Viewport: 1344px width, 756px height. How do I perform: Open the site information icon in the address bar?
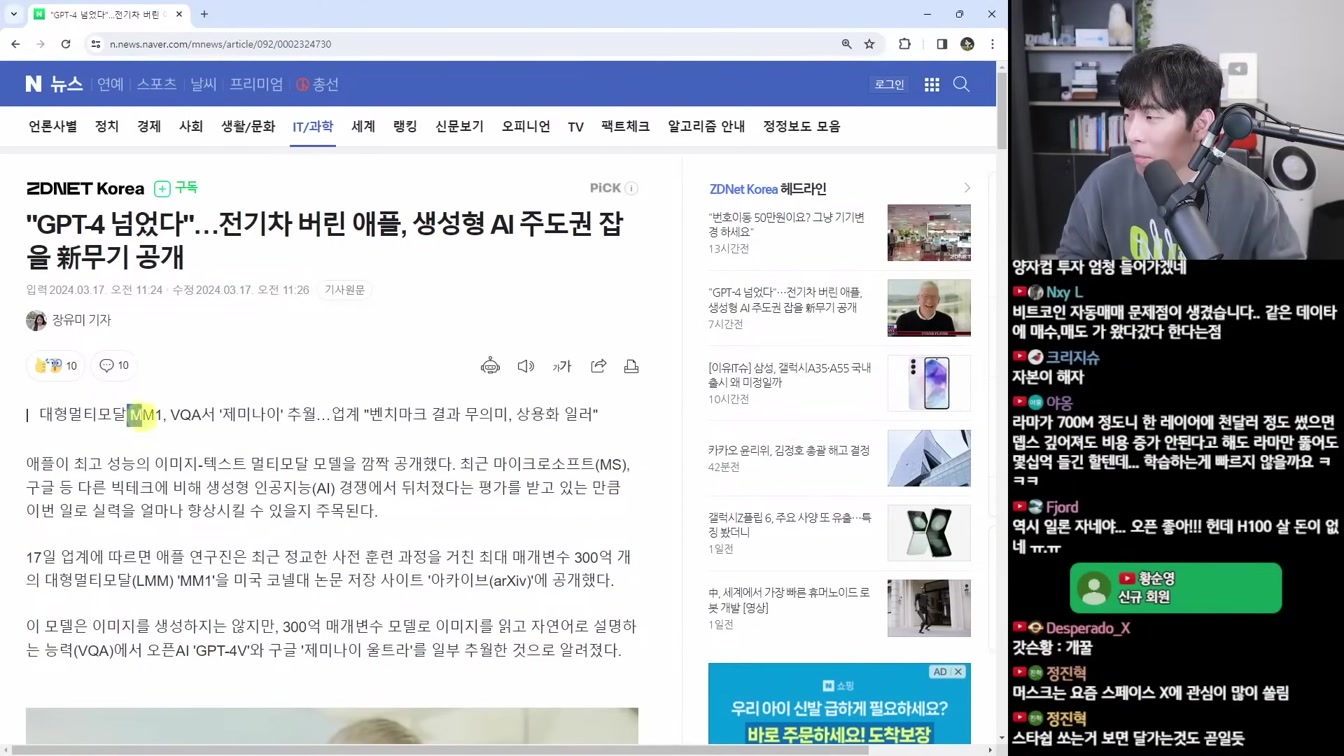(96, 44)
